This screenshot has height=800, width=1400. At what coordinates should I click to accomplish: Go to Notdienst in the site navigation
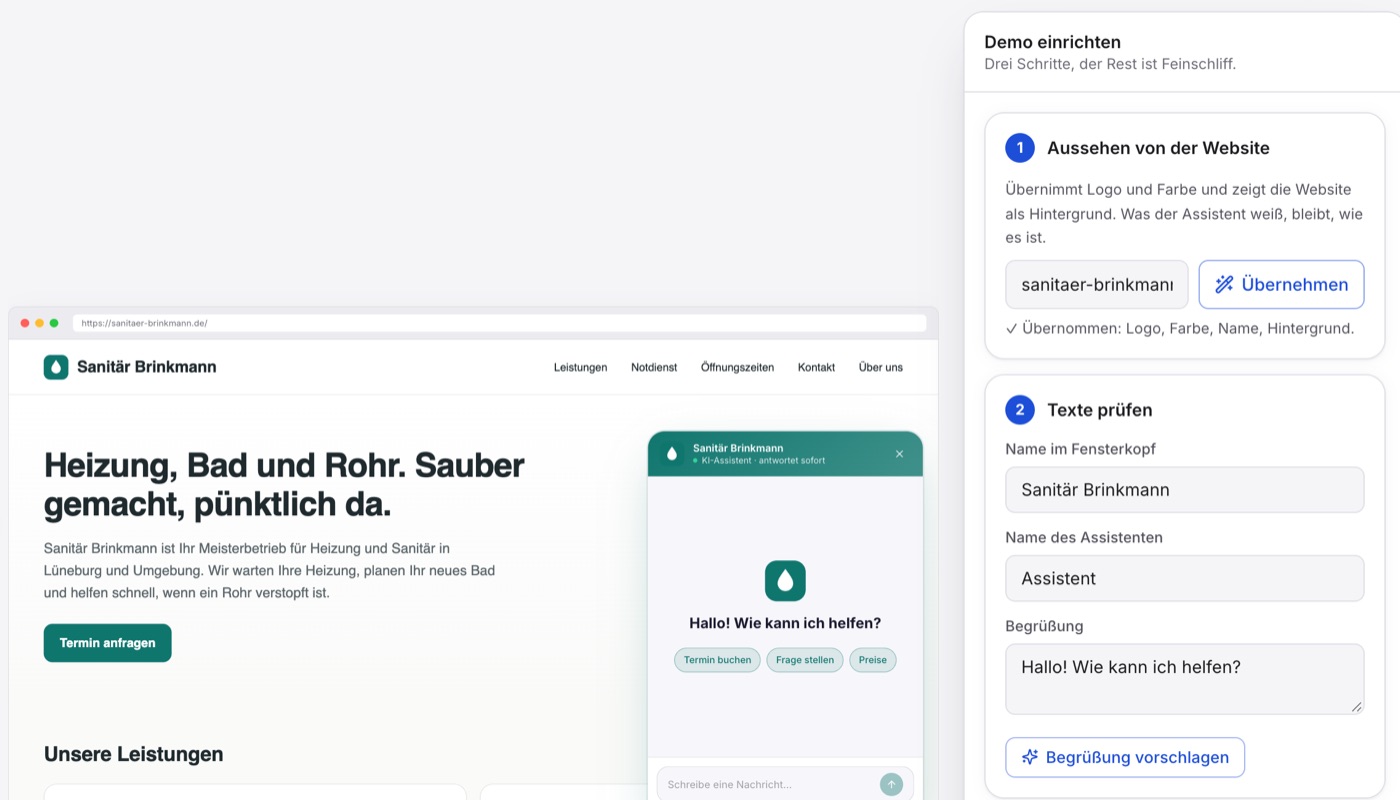pos(654,367)
